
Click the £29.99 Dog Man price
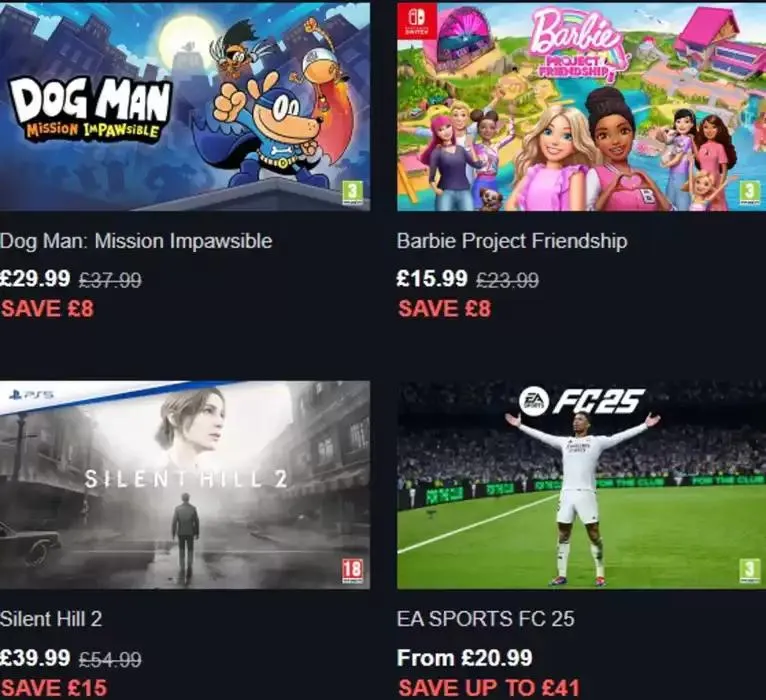(x=35, y=278)
